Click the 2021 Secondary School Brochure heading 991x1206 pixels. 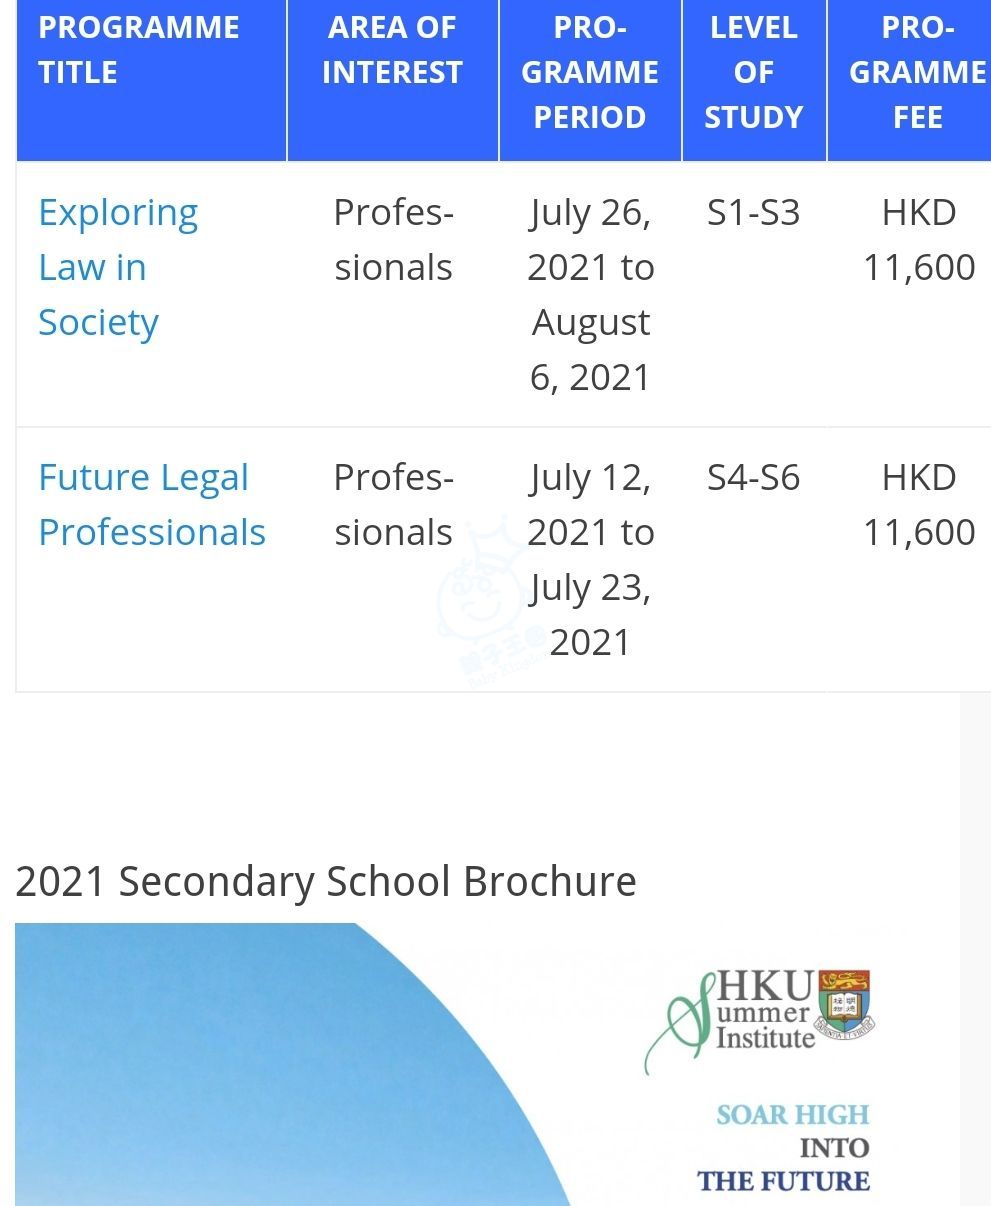(326, 882)
